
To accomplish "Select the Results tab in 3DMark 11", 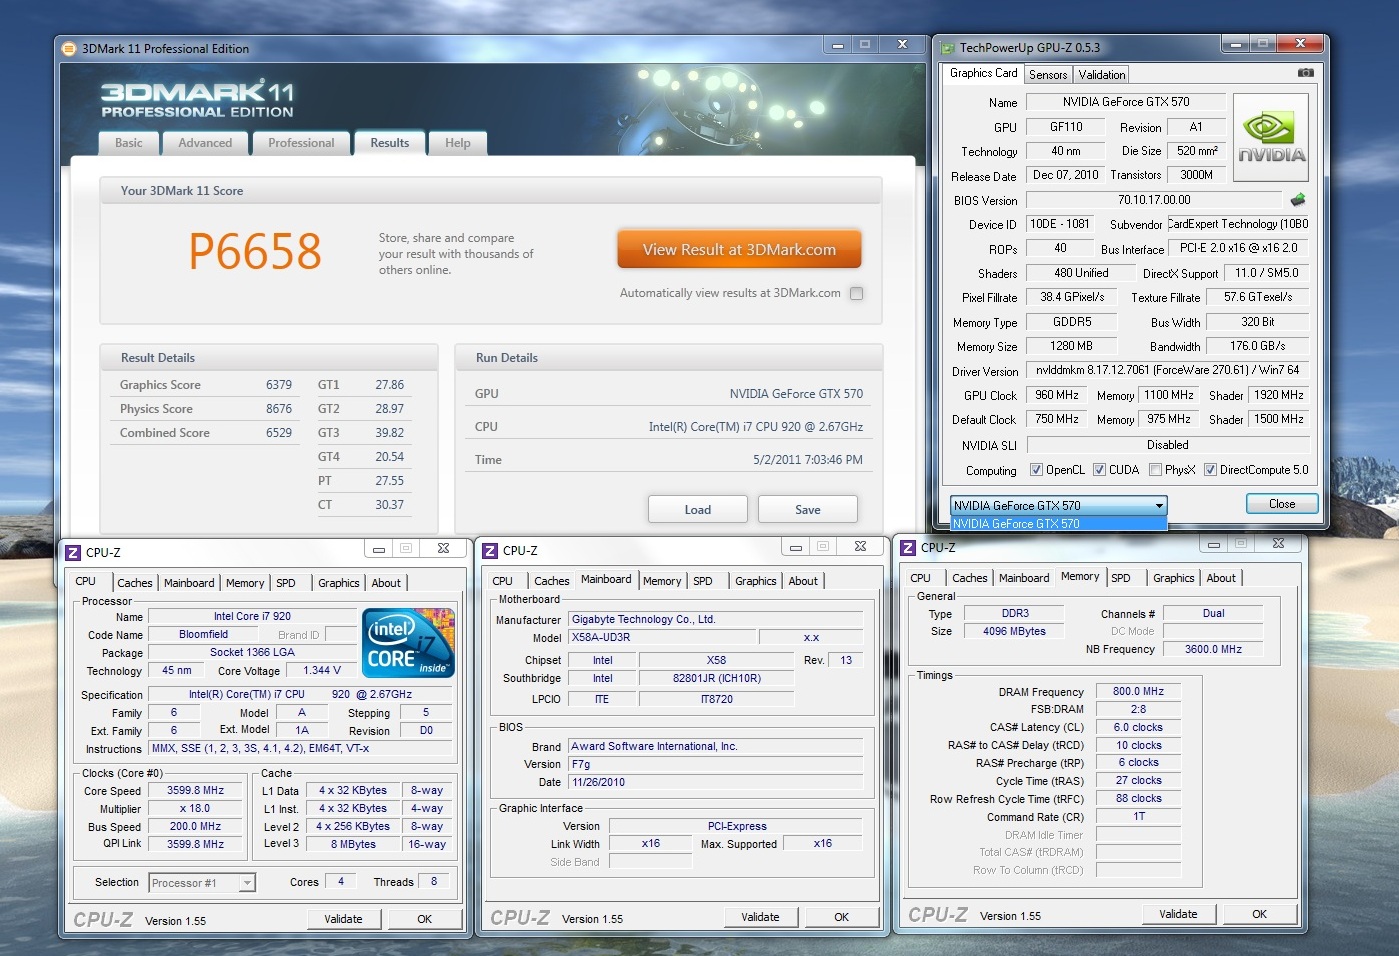I will (x=390, y=143).
